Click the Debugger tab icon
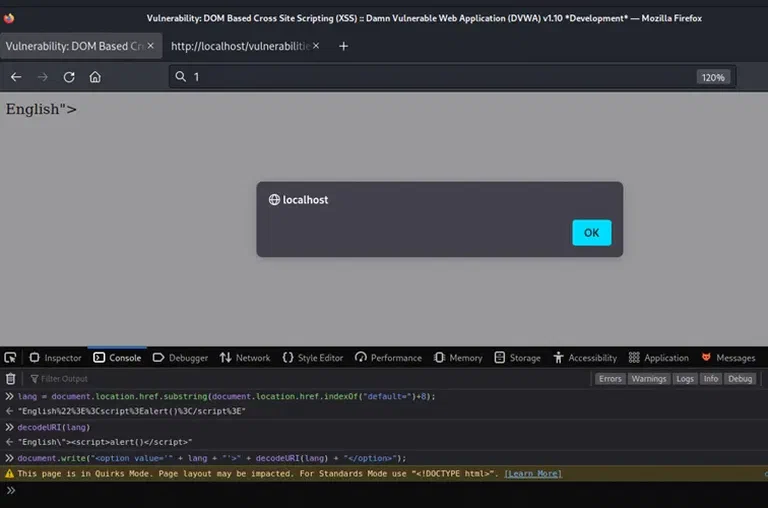Screen dimensions: 768x508 158,358
